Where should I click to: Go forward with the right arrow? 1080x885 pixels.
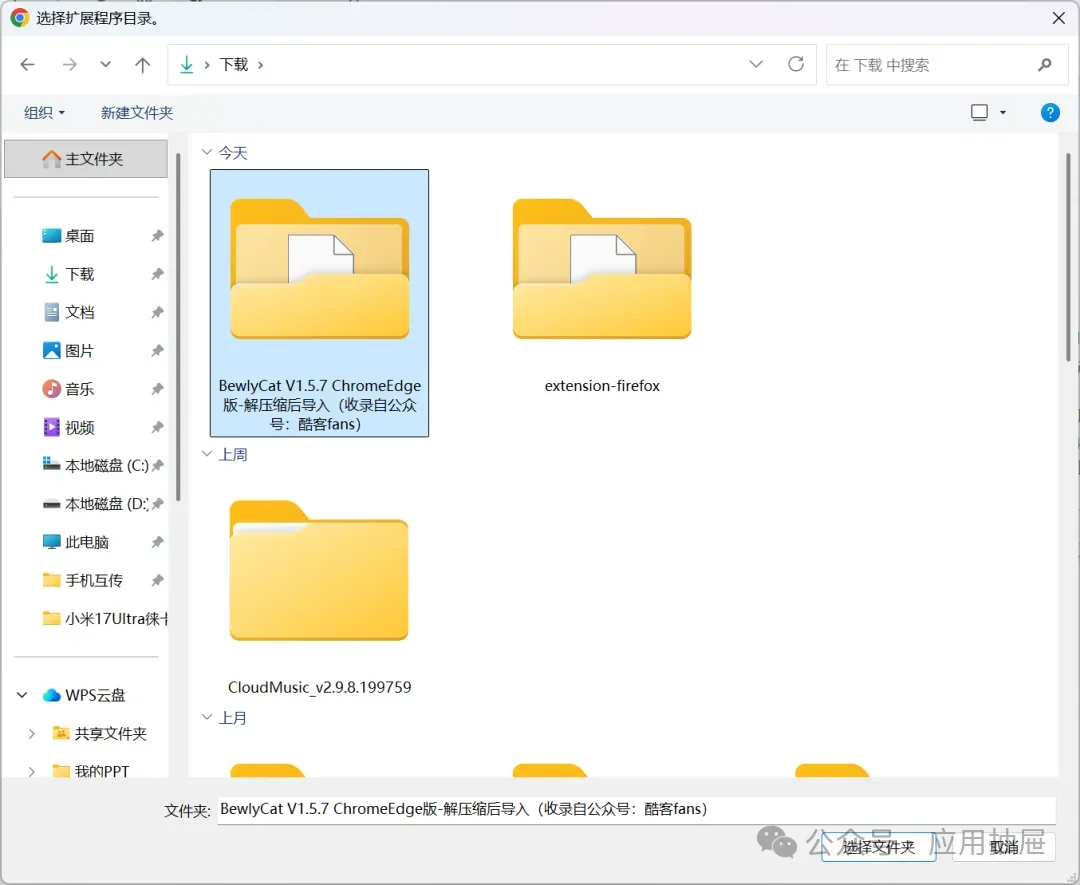(x=70, y=65)
